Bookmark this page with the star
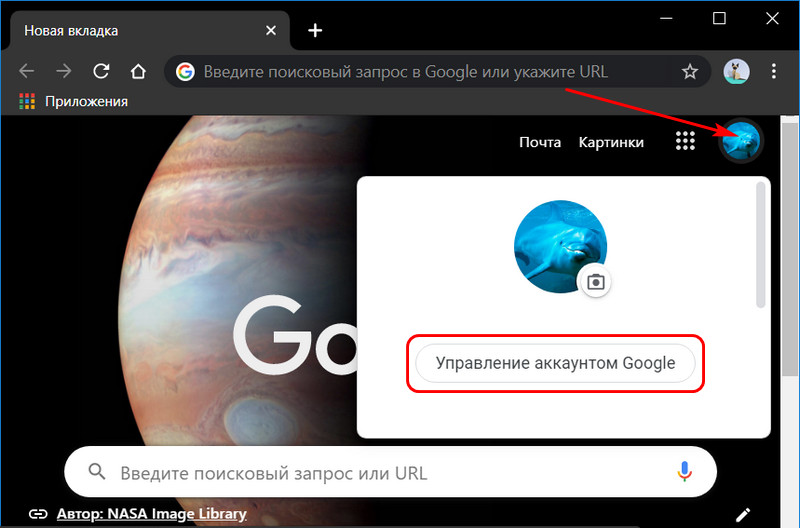The width and height of the screenshot is (800, 528). pos(690,71)
